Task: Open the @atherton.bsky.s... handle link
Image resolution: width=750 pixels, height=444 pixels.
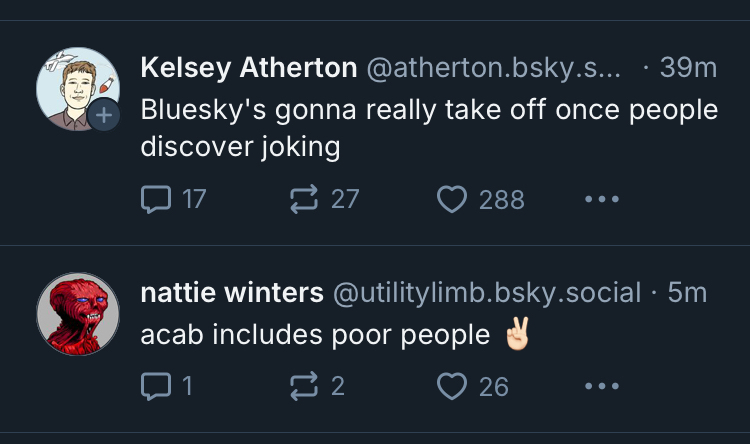Action: [494, 67]
